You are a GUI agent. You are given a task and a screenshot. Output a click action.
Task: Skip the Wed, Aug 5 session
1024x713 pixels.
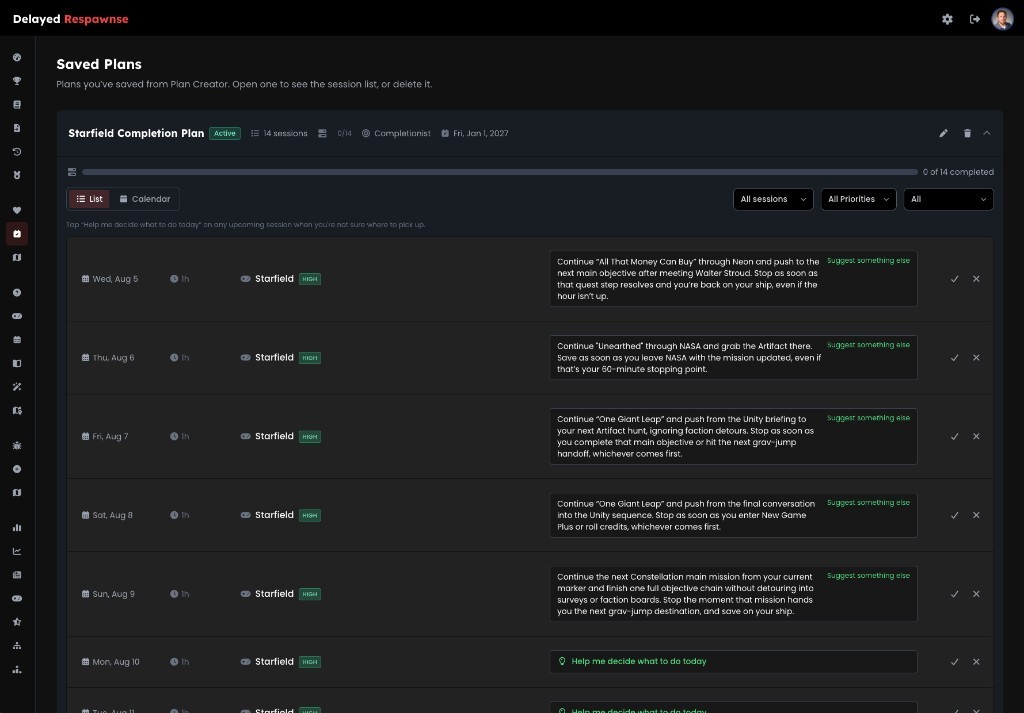click(x=976, y=279)
